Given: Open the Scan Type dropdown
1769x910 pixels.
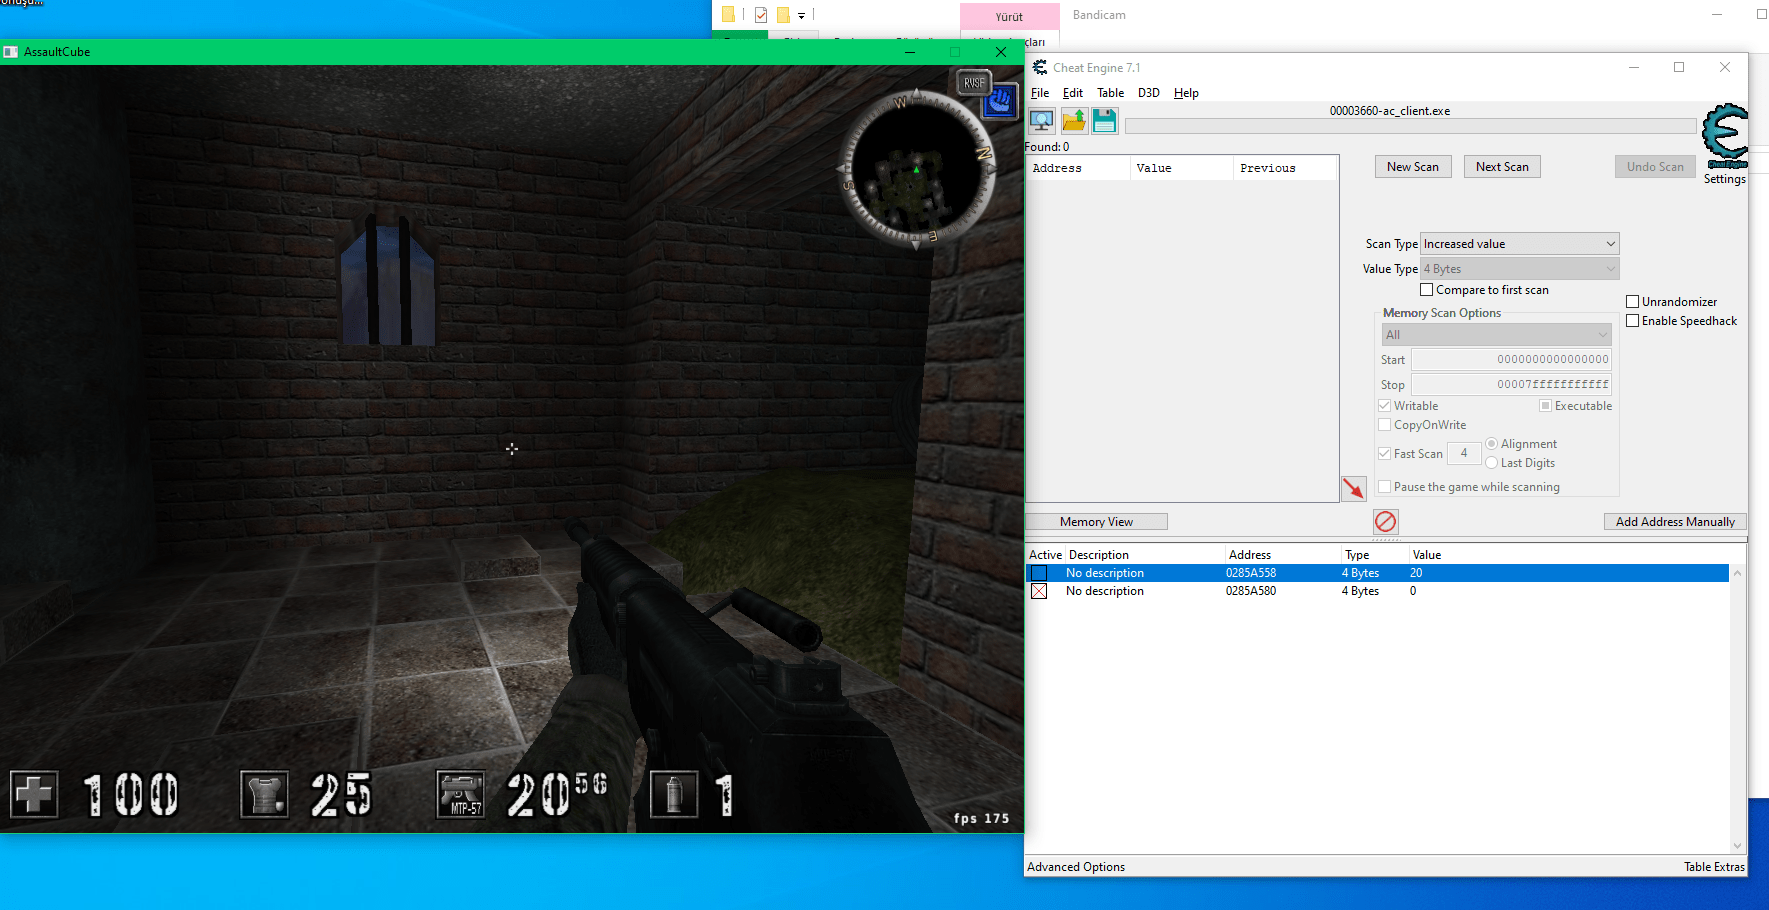Looking at the screenshot, I should tap(1520, 244).
